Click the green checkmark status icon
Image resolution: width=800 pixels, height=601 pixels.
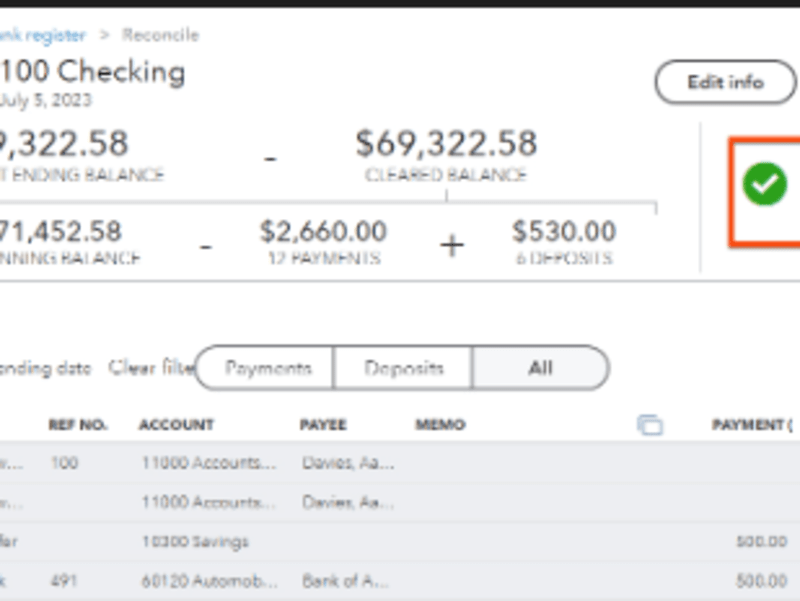coord(764,184)
